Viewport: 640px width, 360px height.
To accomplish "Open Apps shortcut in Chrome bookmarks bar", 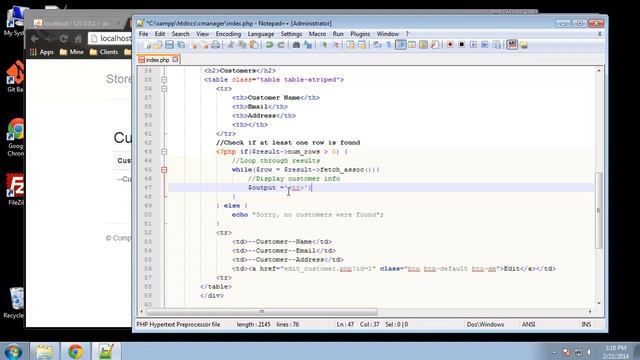I will coord(42,52).
